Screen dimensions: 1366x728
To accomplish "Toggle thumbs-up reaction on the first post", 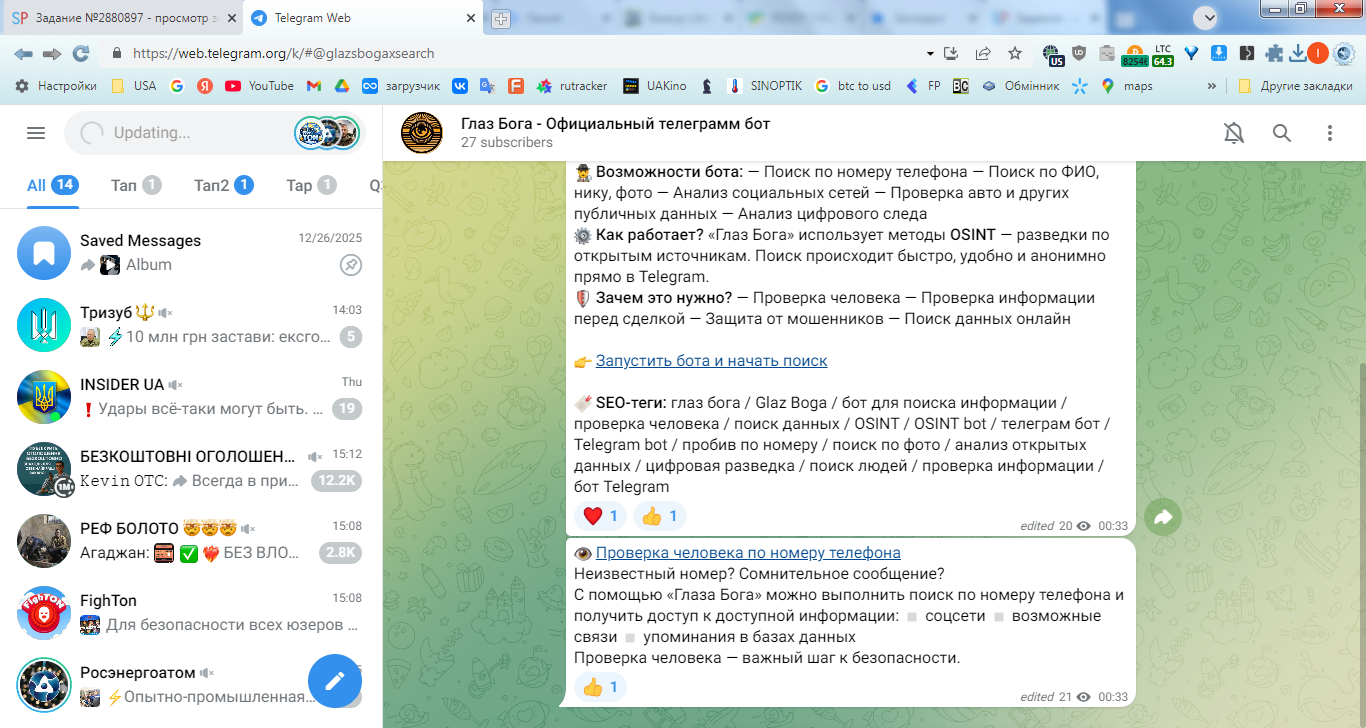I will [x=660, y=516].
